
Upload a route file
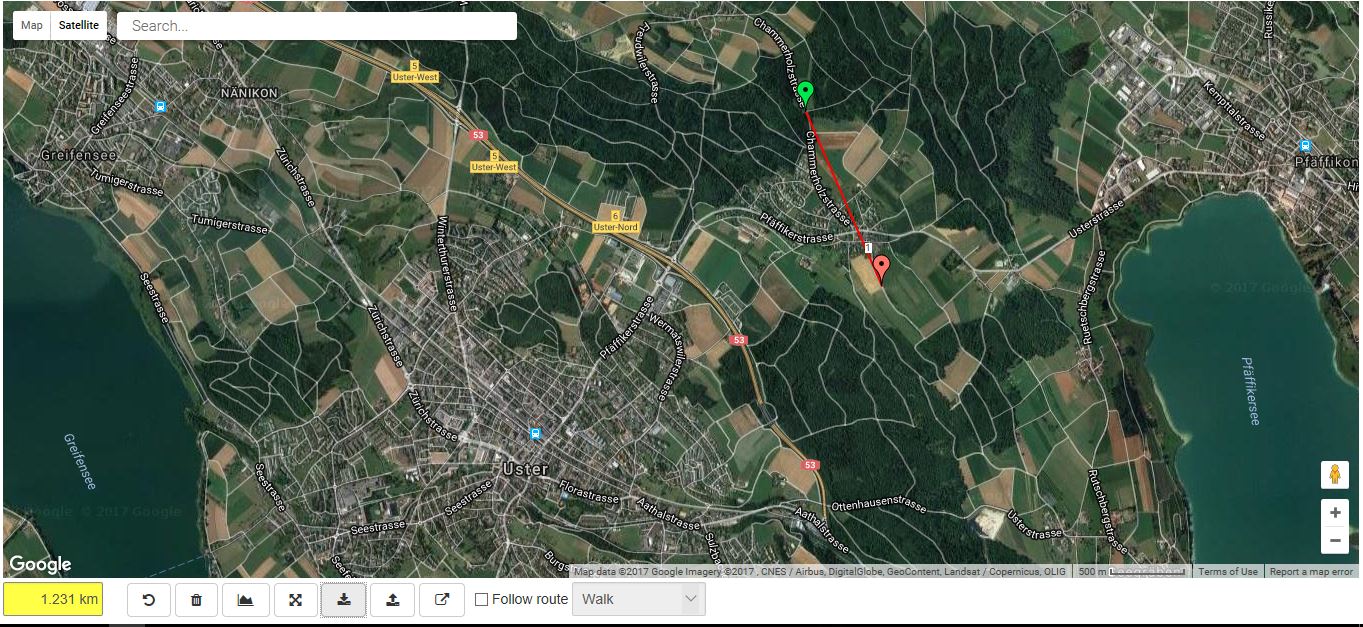(x=393, y=600)
